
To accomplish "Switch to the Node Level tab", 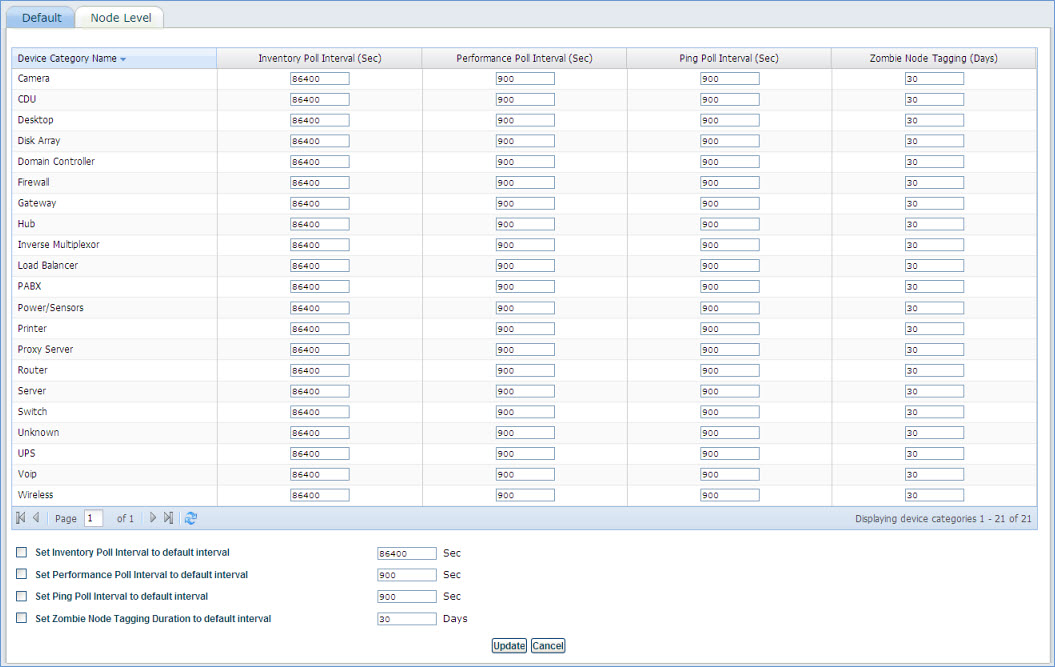I will (x=119, y=17).
